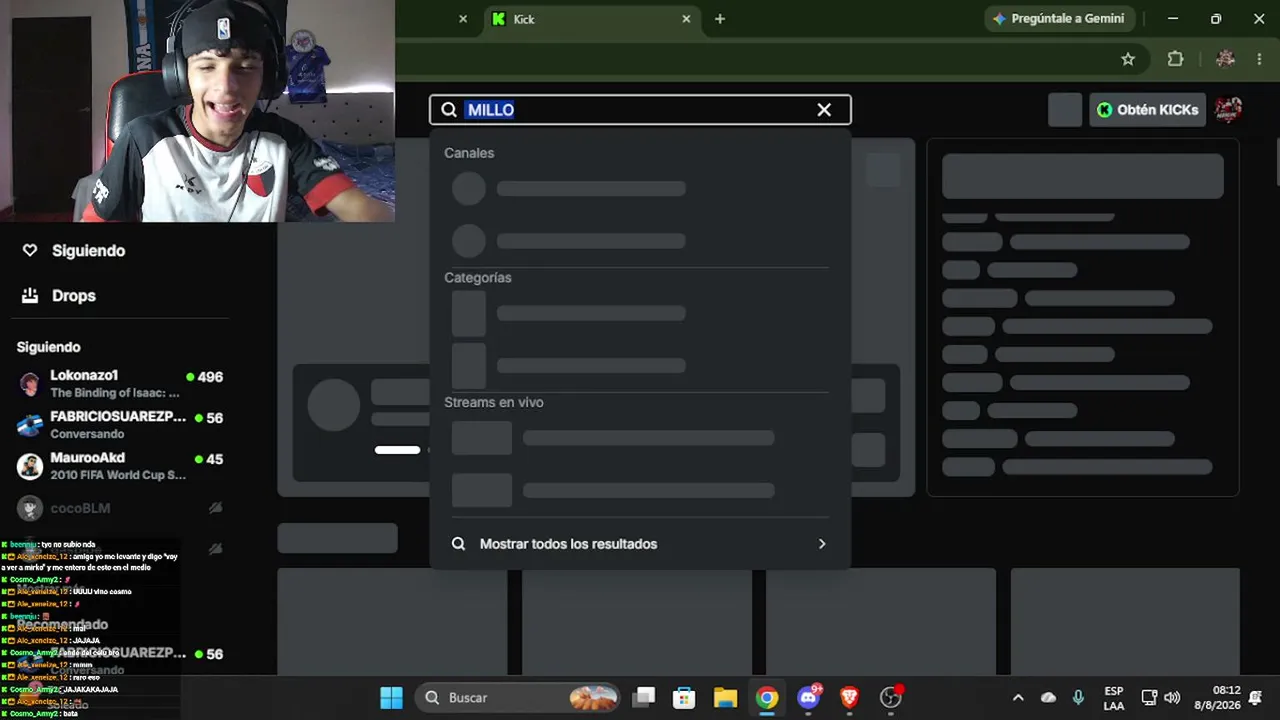Click the Siguiendo section heading above Lokonazo1

tap(48, 347)
